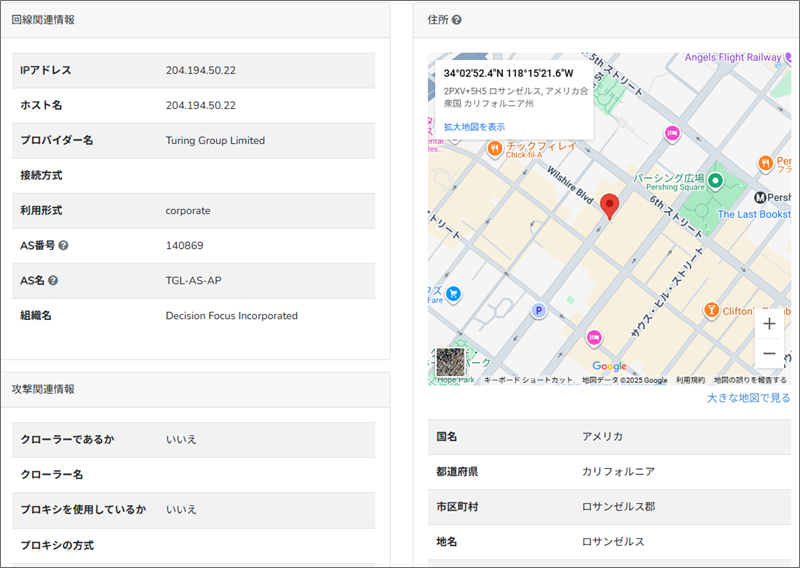Click the IP address value 204.194.50.22

pos(201,70)
